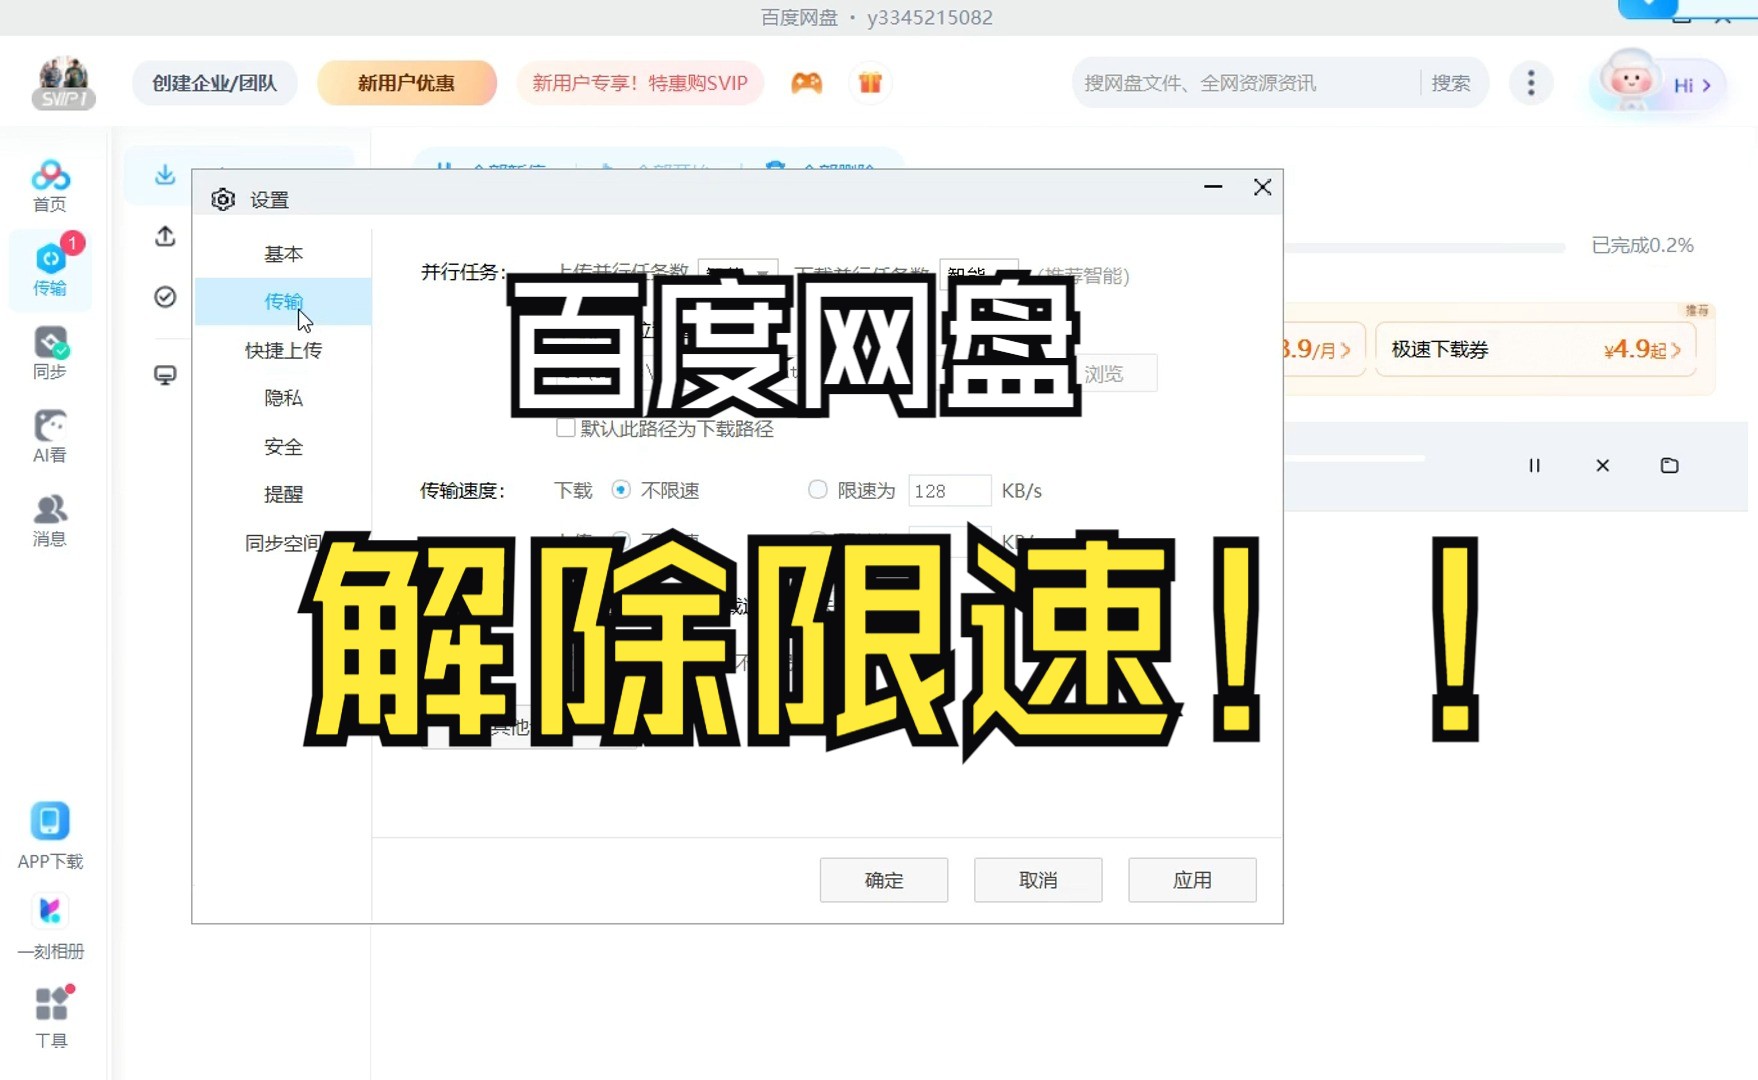Image resolution: width=1758 pixels, height=1080 pixels.
Task: Click the SVIP user avatar at top left
Action: point(64,83)
